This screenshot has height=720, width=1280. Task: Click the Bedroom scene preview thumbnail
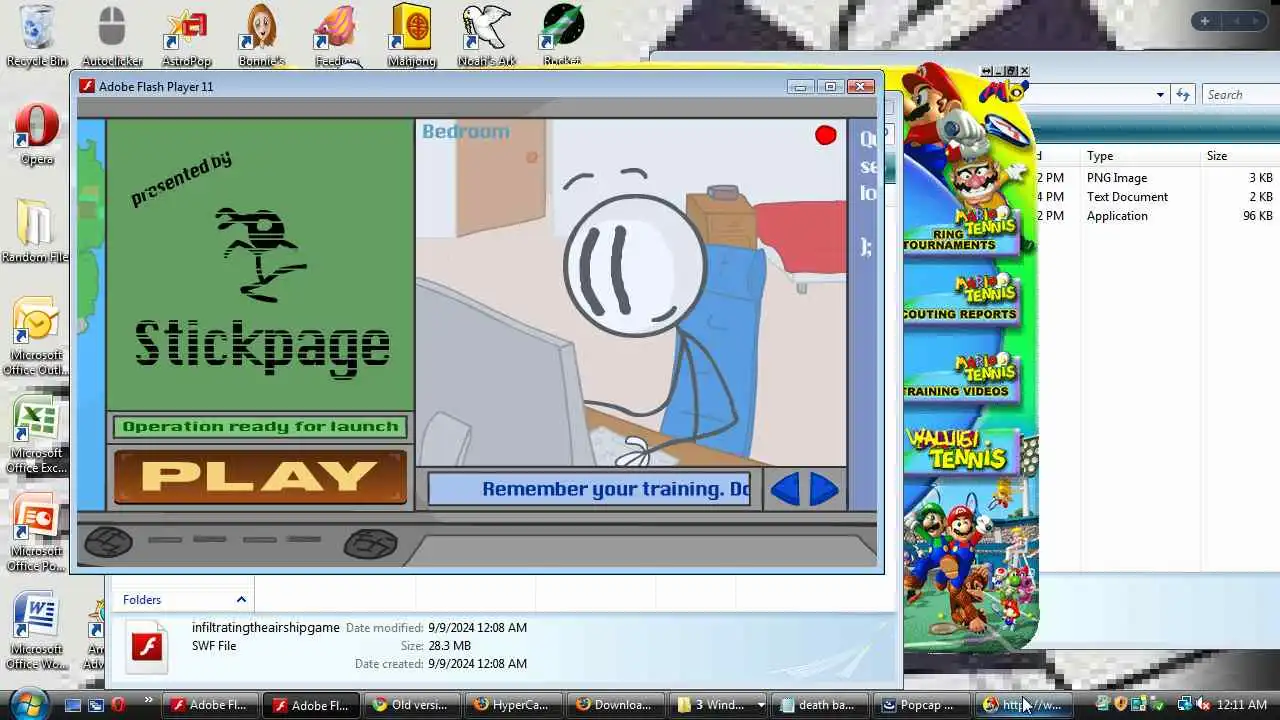(631, 293)
